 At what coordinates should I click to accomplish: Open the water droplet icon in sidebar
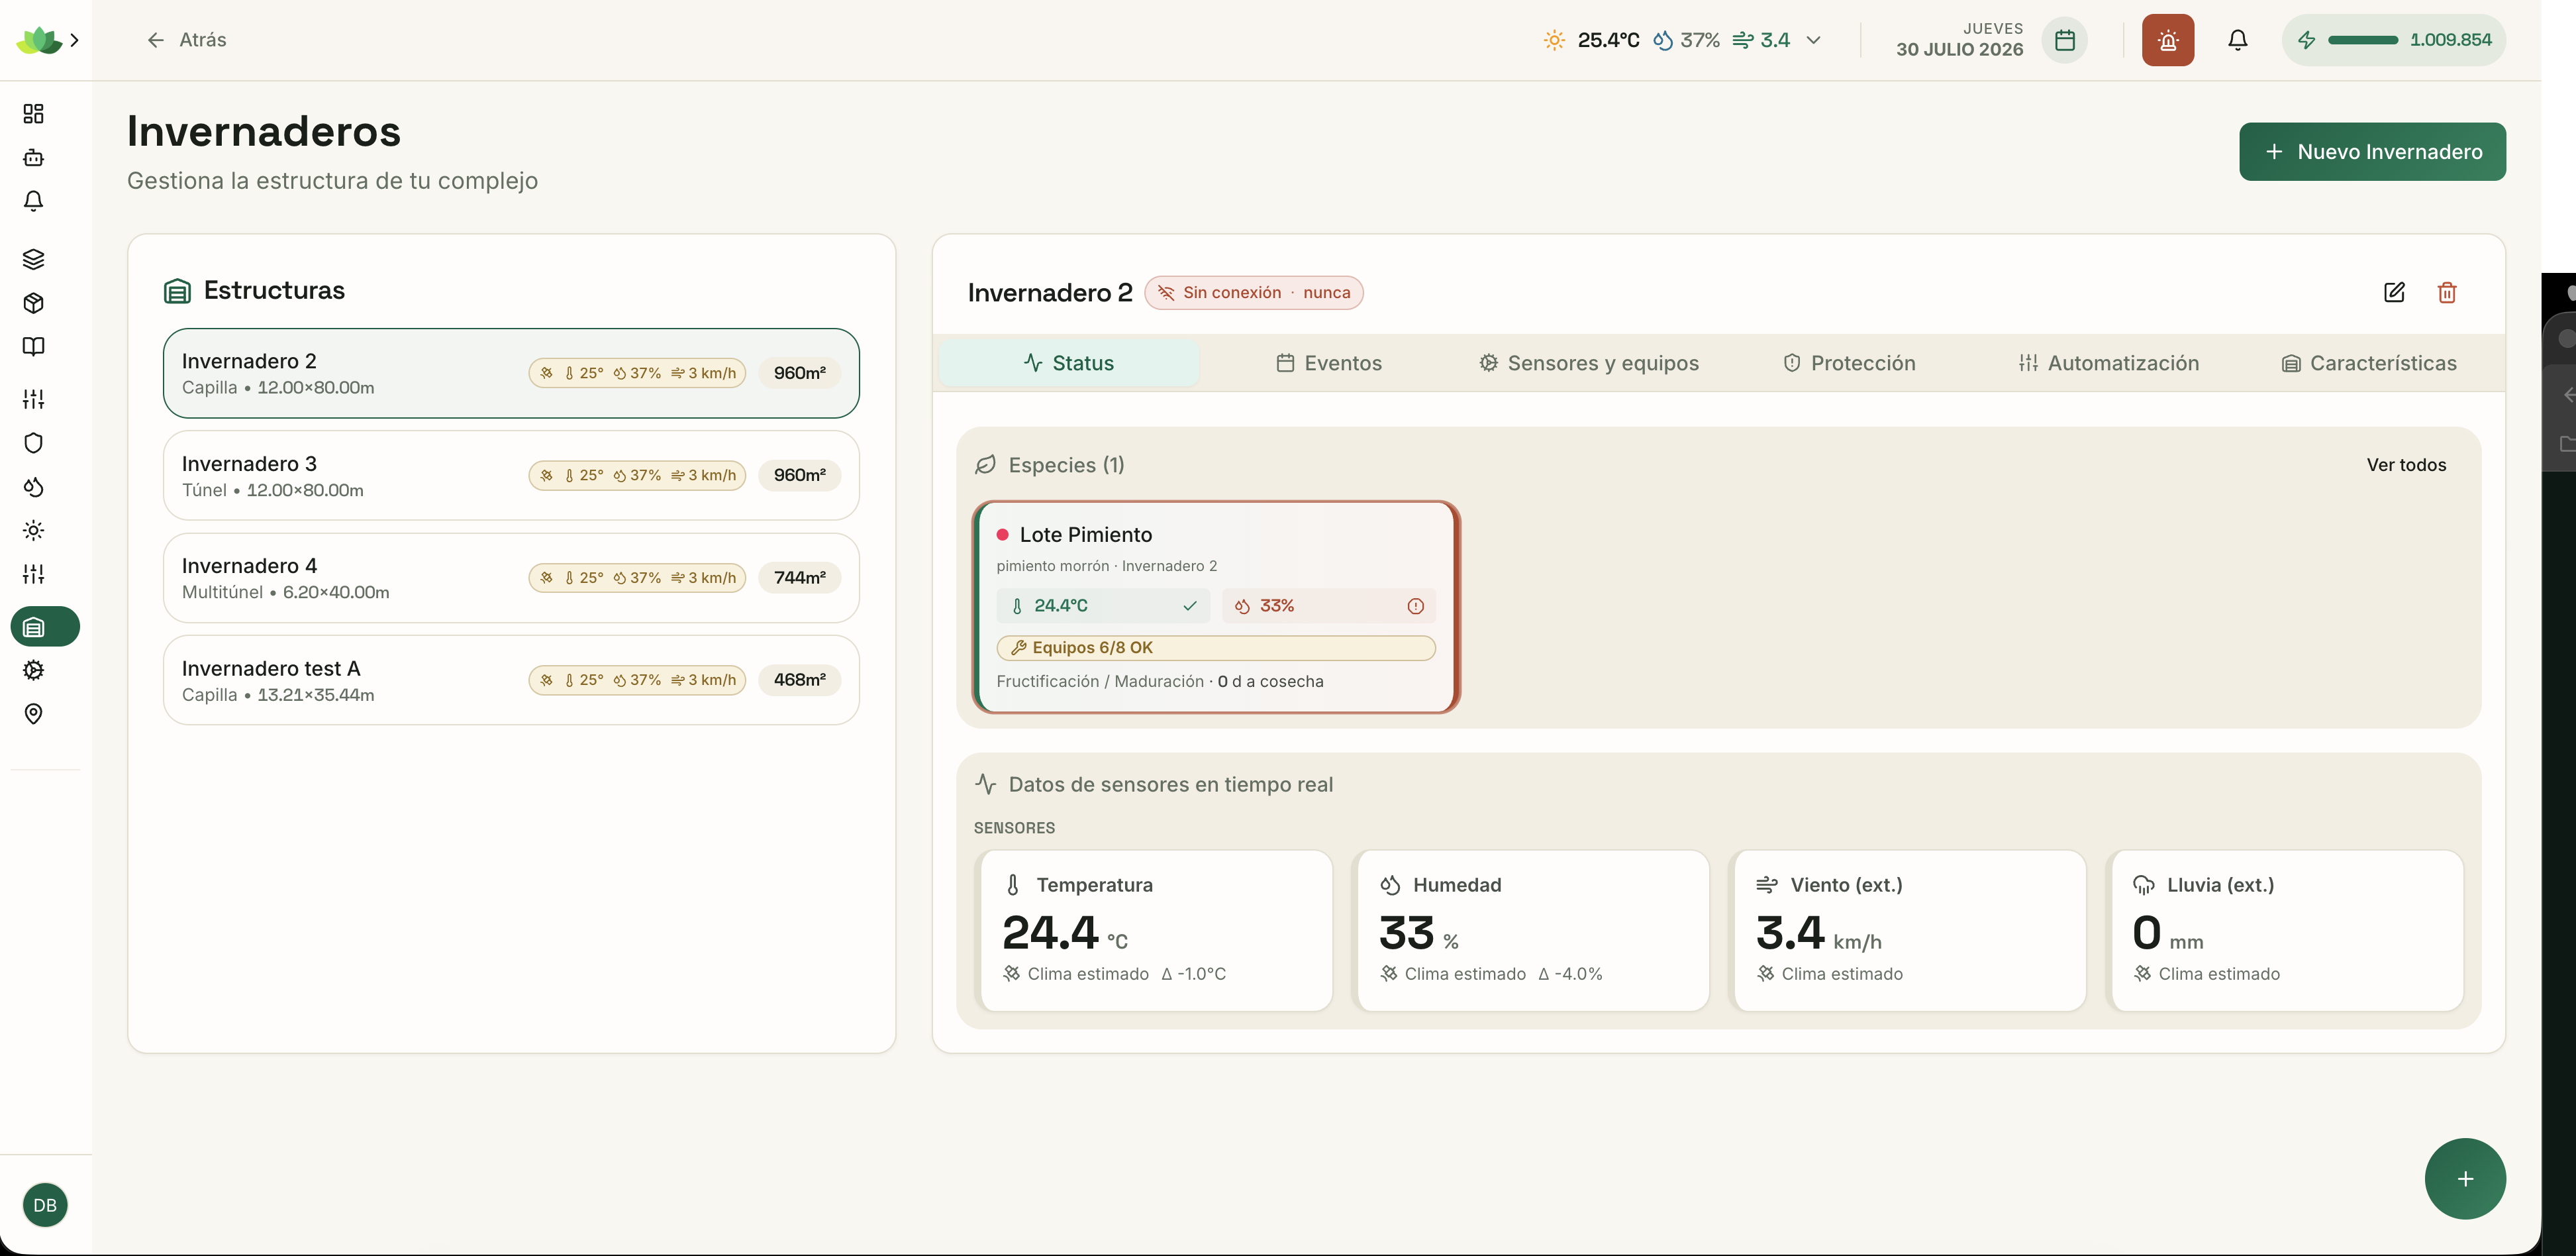tap(33, 487)
